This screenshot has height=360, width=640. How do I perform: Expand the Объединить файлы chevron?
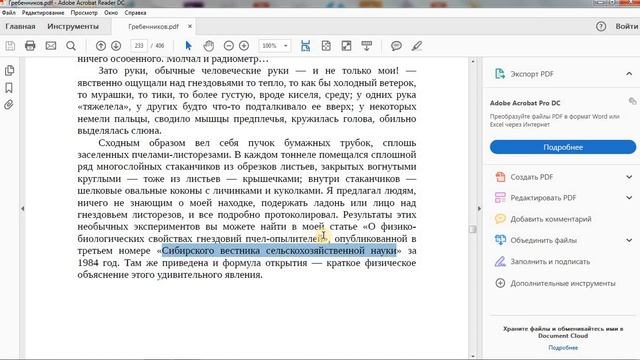[x=629, y=240]
